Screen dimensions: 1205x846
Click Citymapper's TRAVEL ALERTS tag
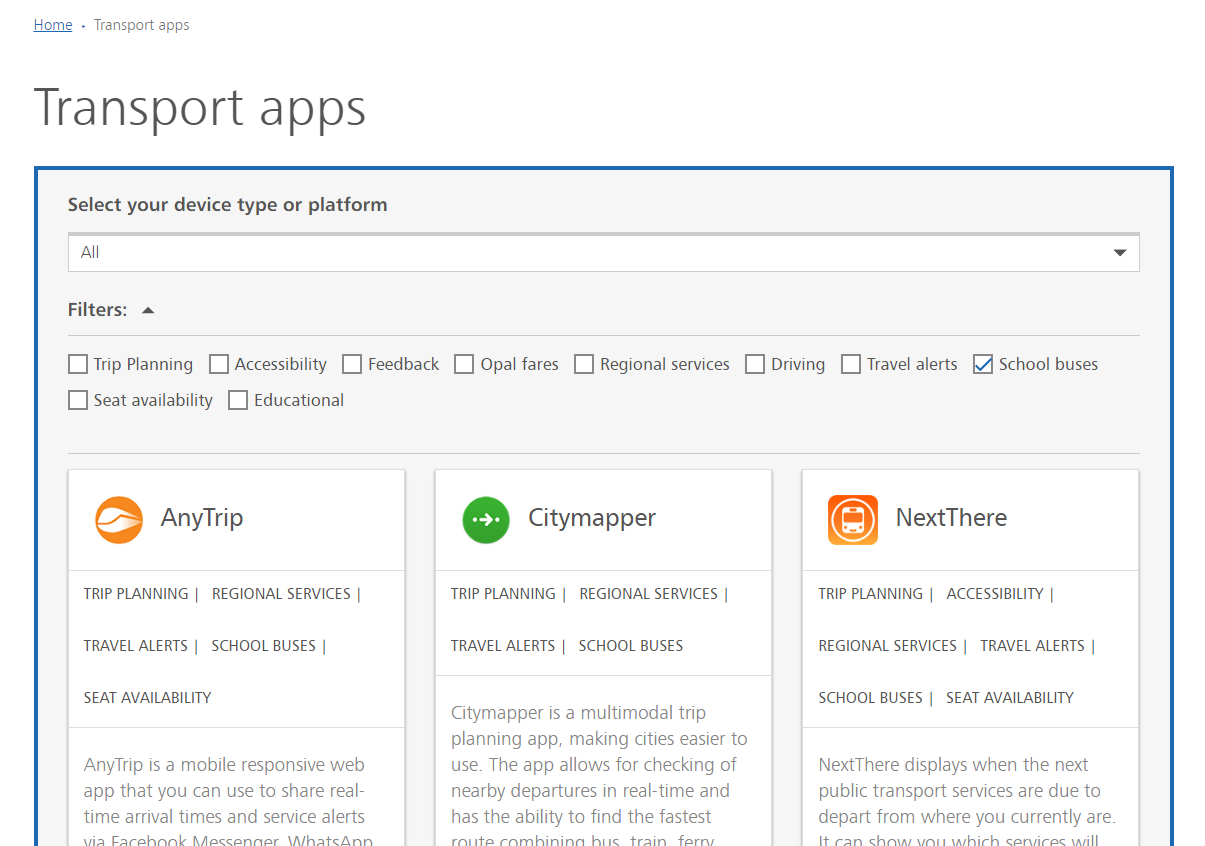coord(503,646)
